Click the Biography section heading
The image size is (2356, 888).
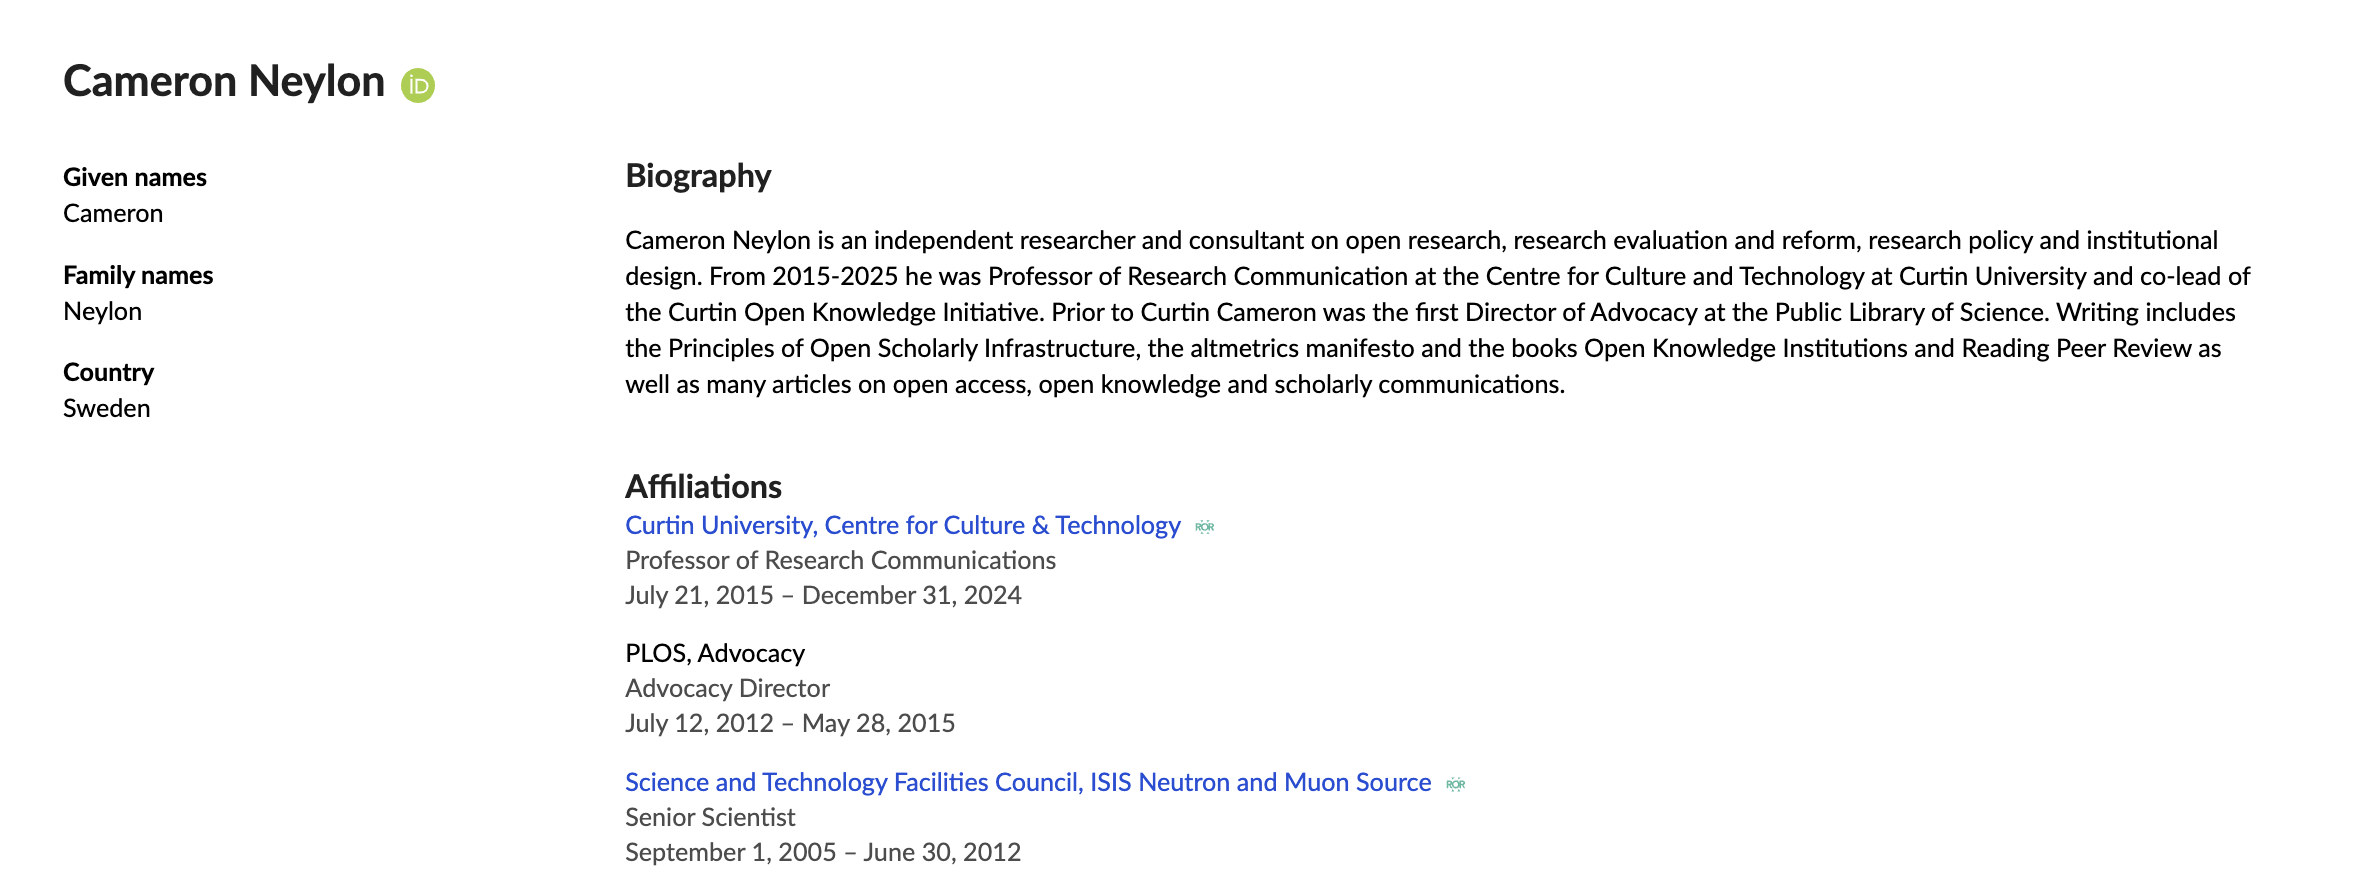pos(698,176)
